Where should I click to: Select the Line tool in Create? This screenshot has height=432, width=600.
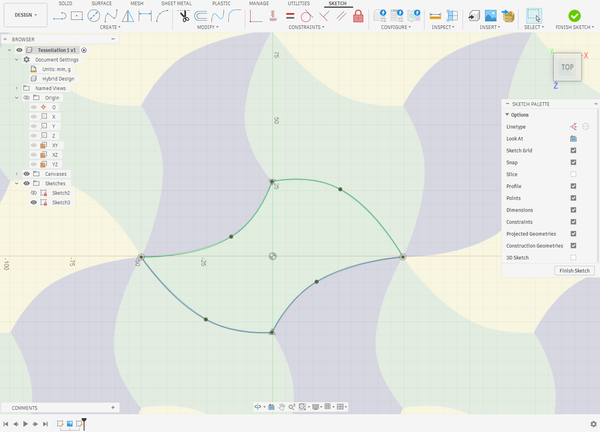pos(60,16)
